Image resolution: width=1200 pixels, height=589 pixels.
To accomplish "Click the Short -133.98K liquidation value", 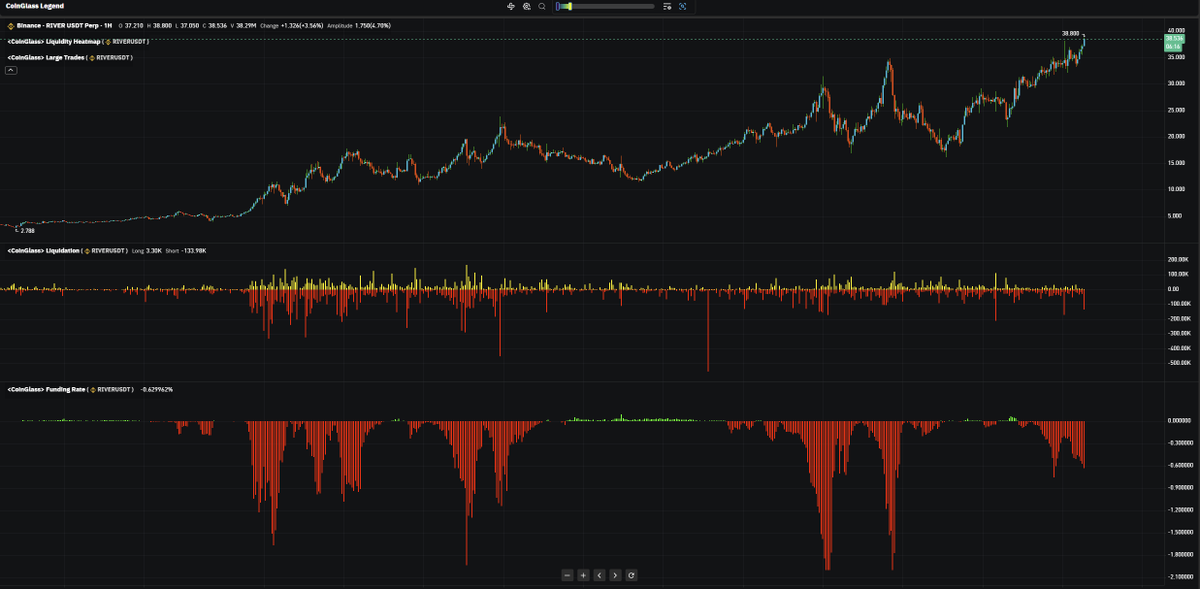I will 185,250.
